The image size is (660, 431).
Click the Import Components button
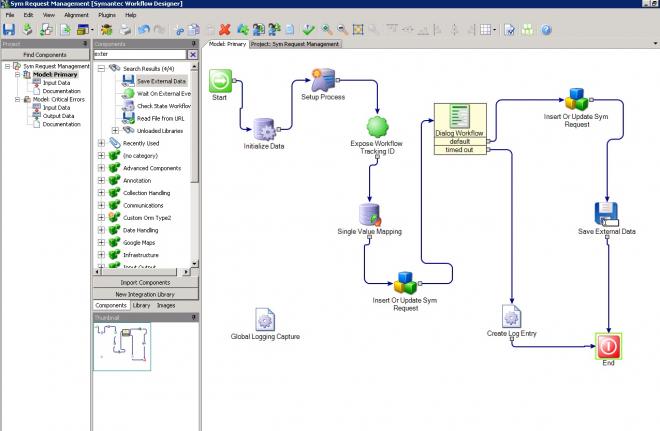coord(145,282)
